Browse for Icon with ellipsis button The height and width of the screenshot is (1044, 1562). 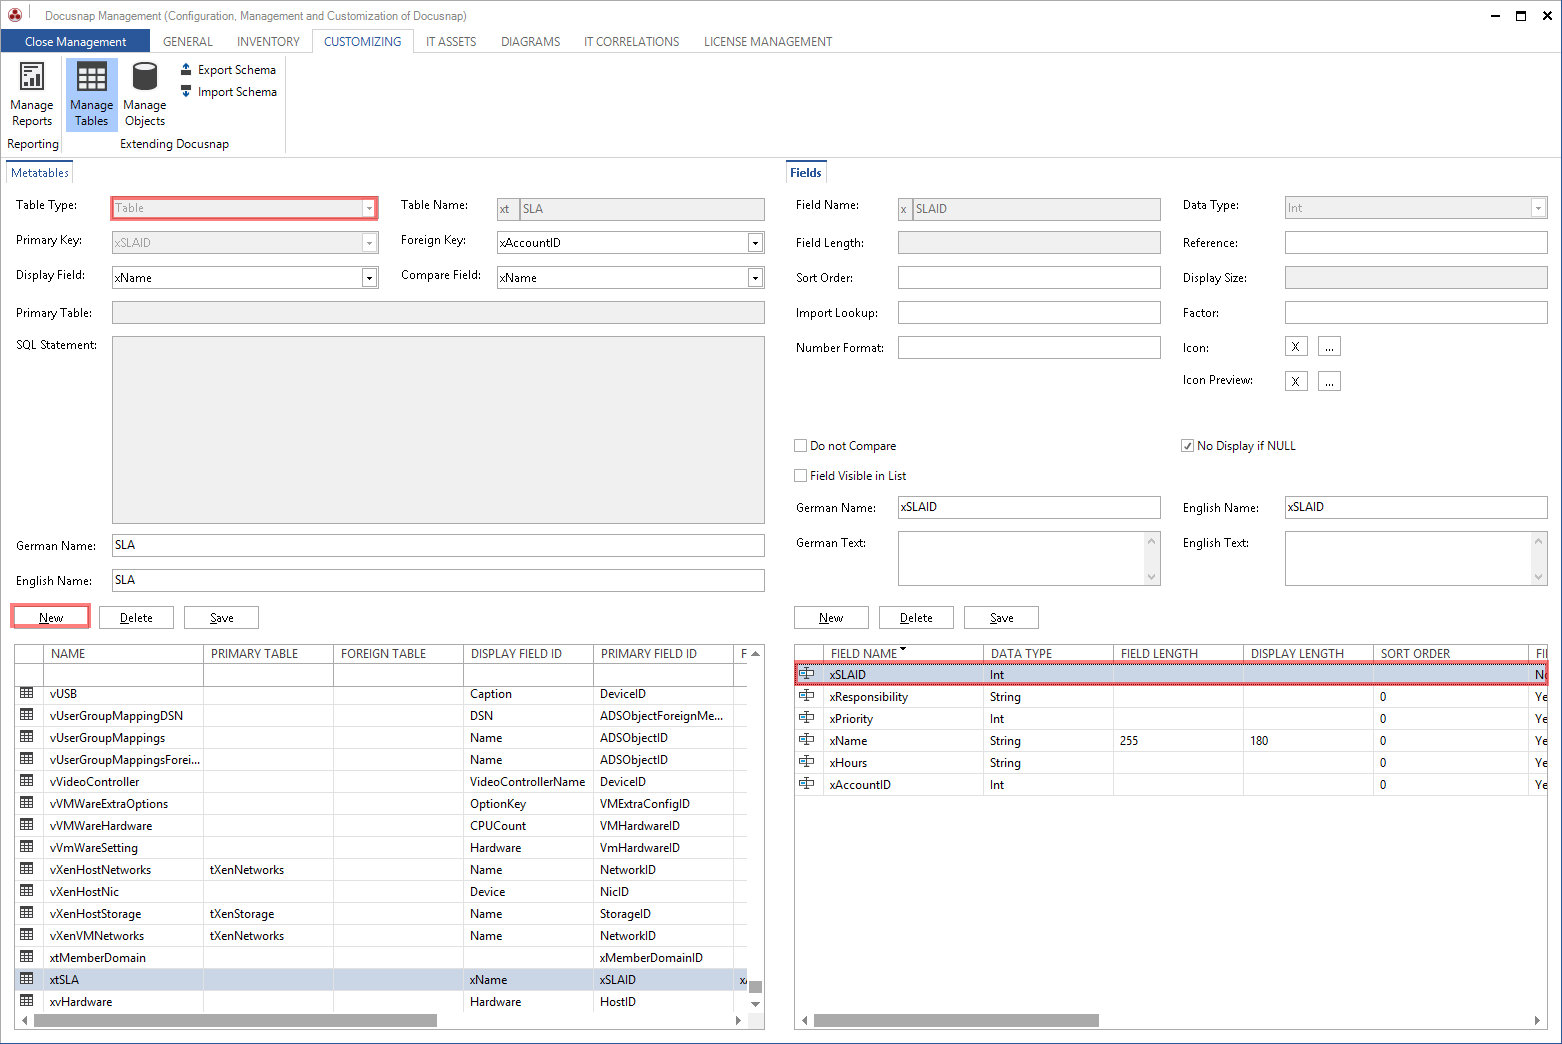(1329, 347)
